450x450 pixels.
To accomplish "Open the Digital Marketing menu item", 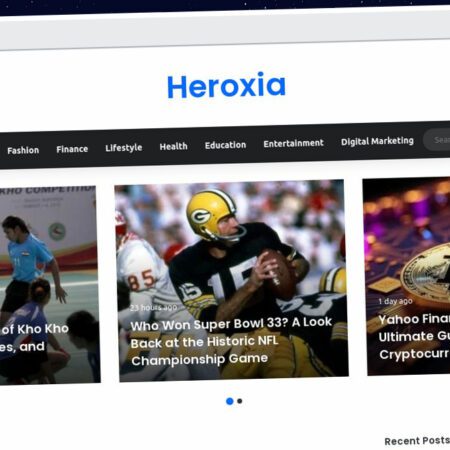I will pyautogui.click(x=377, y=141).
